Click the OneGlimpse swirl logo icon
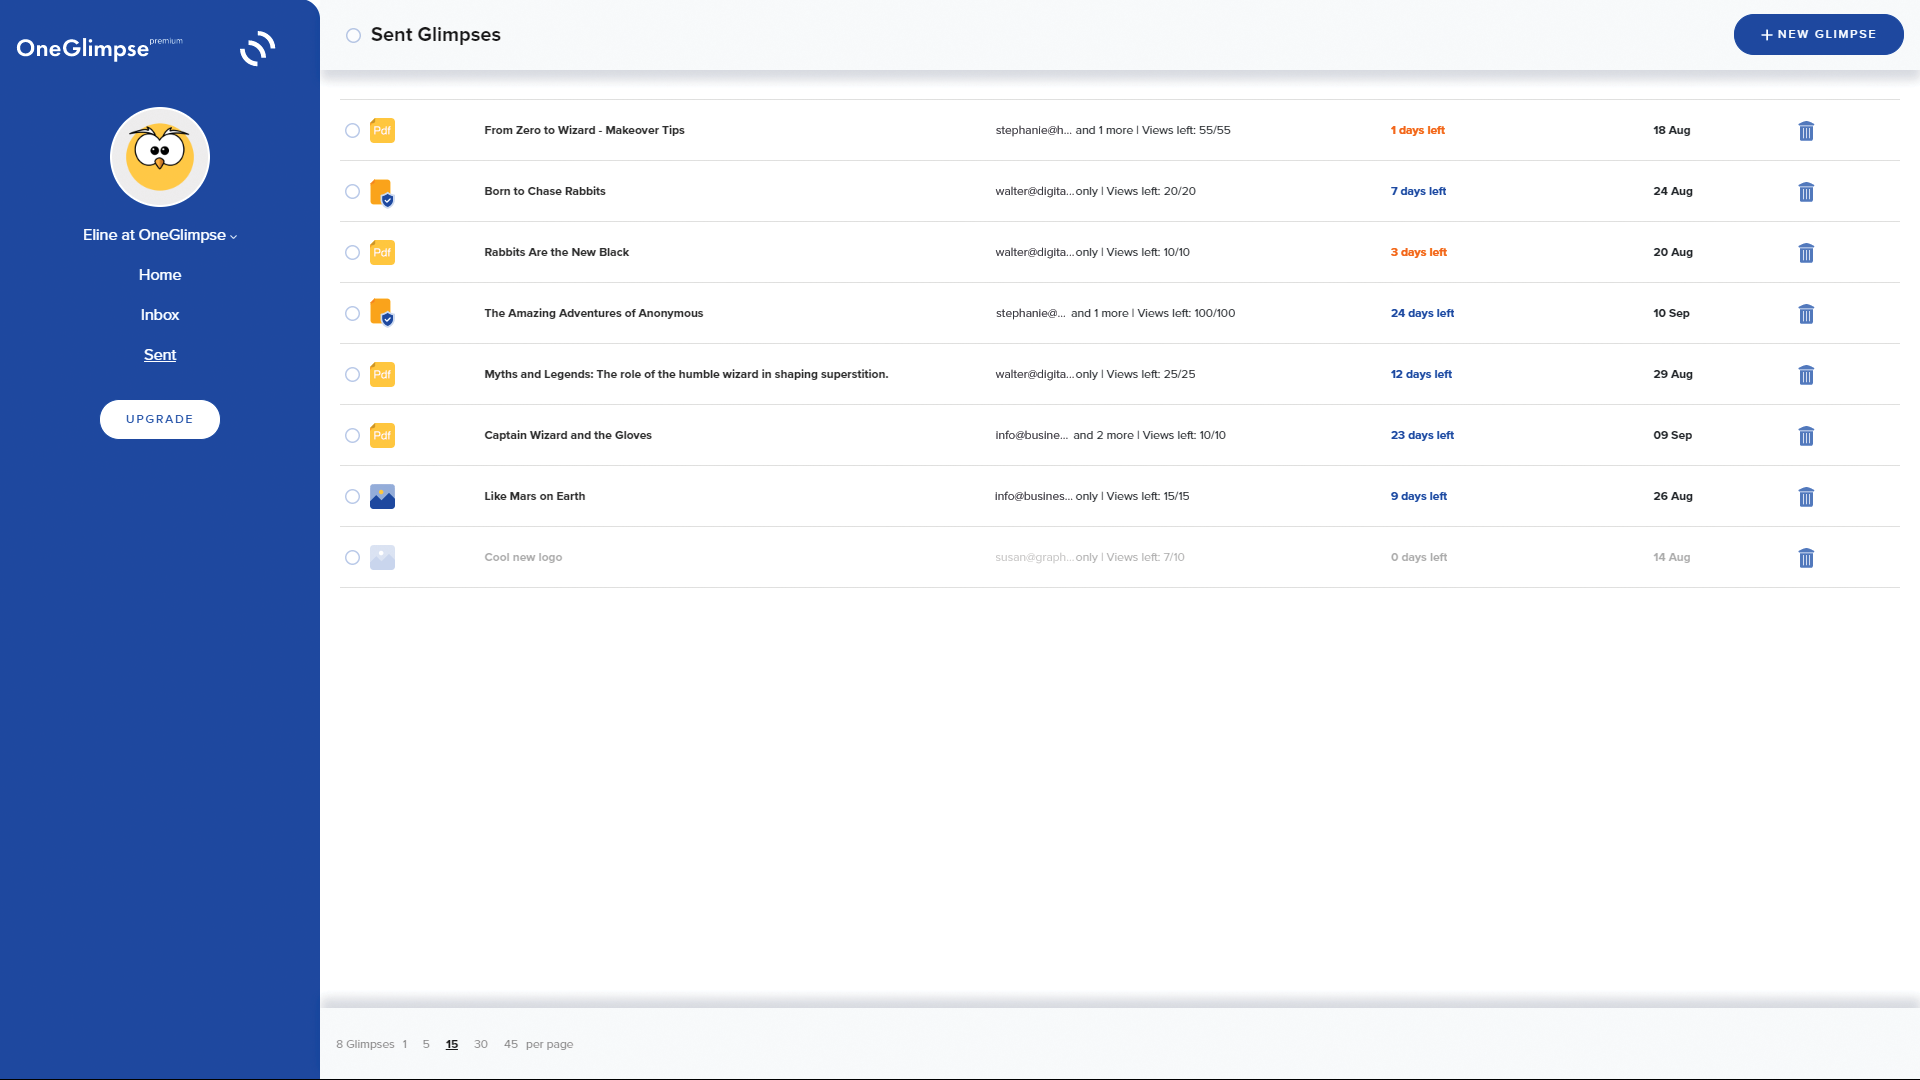The image size is (1920, 1080). point(257,48)
